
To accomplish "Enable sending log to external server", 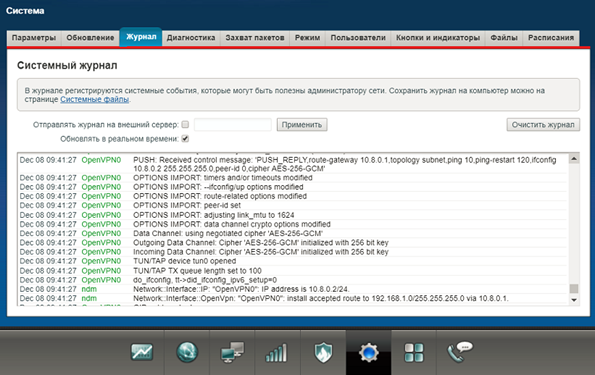I will click(x=185, y=124).
